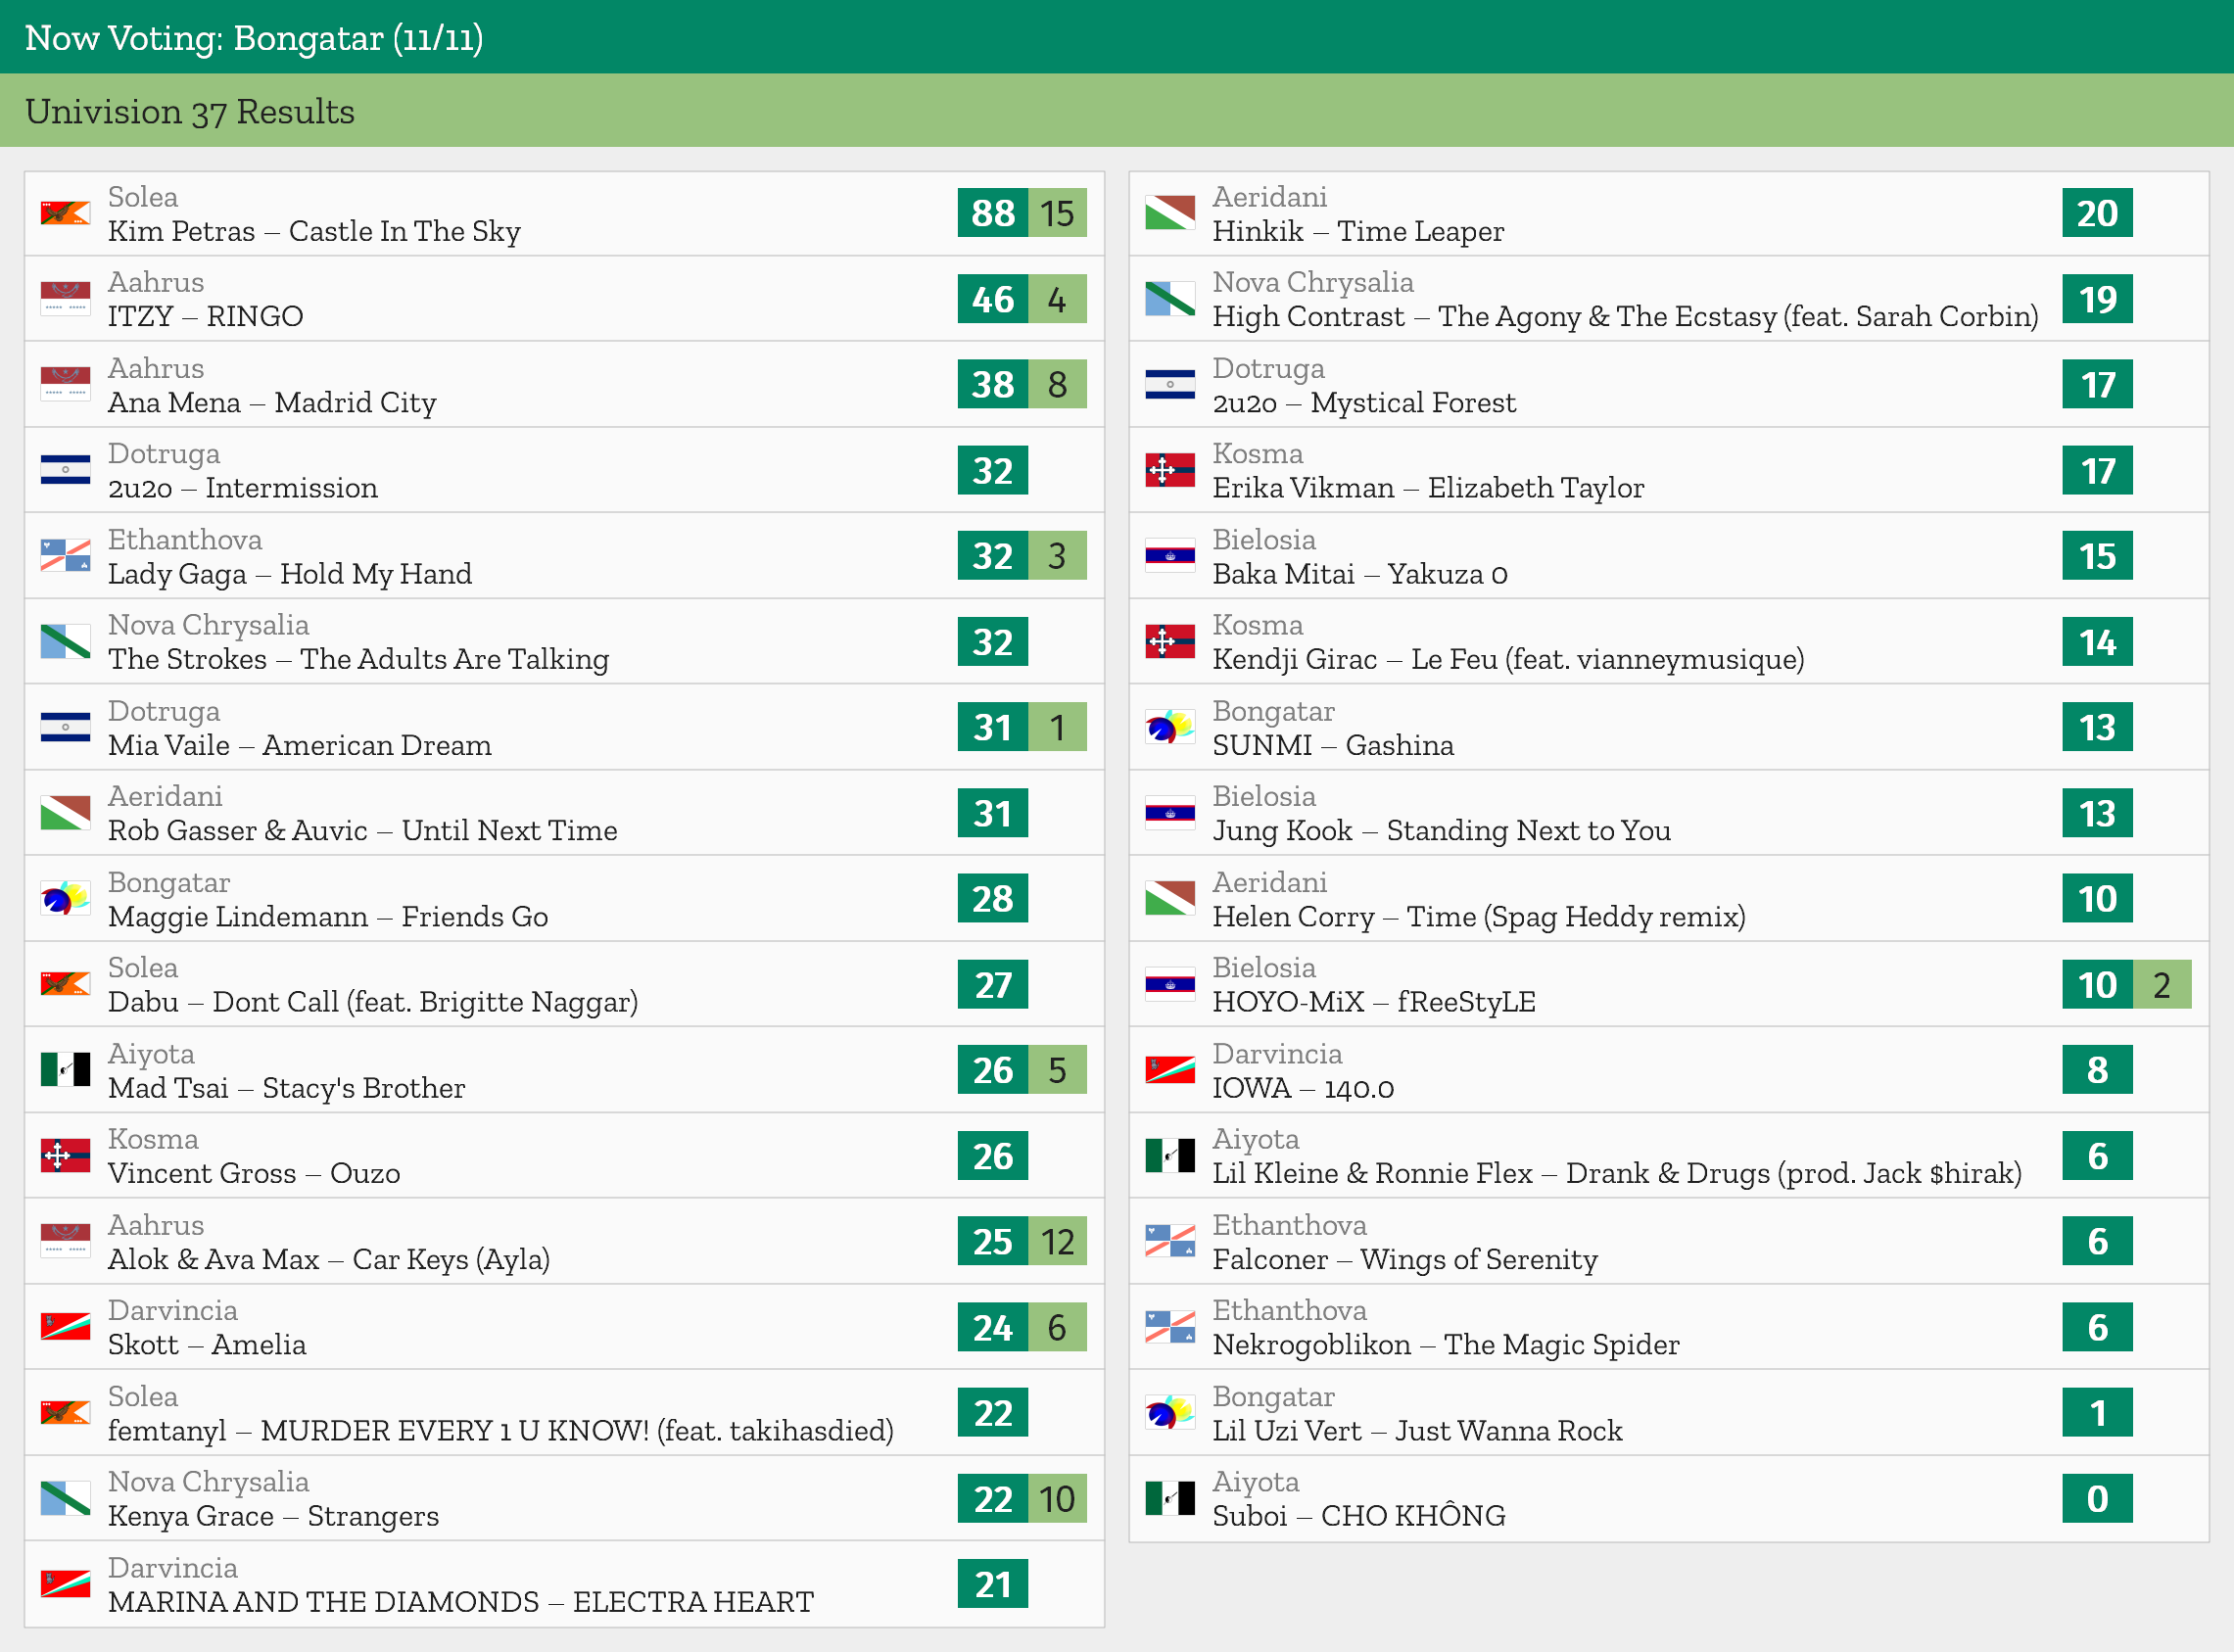Screen dimensions: 2234x1652
Task: Click 'Now Voting: Bongatar (11/11)' header
Action: pyautogui.click(x=254, y=38)
